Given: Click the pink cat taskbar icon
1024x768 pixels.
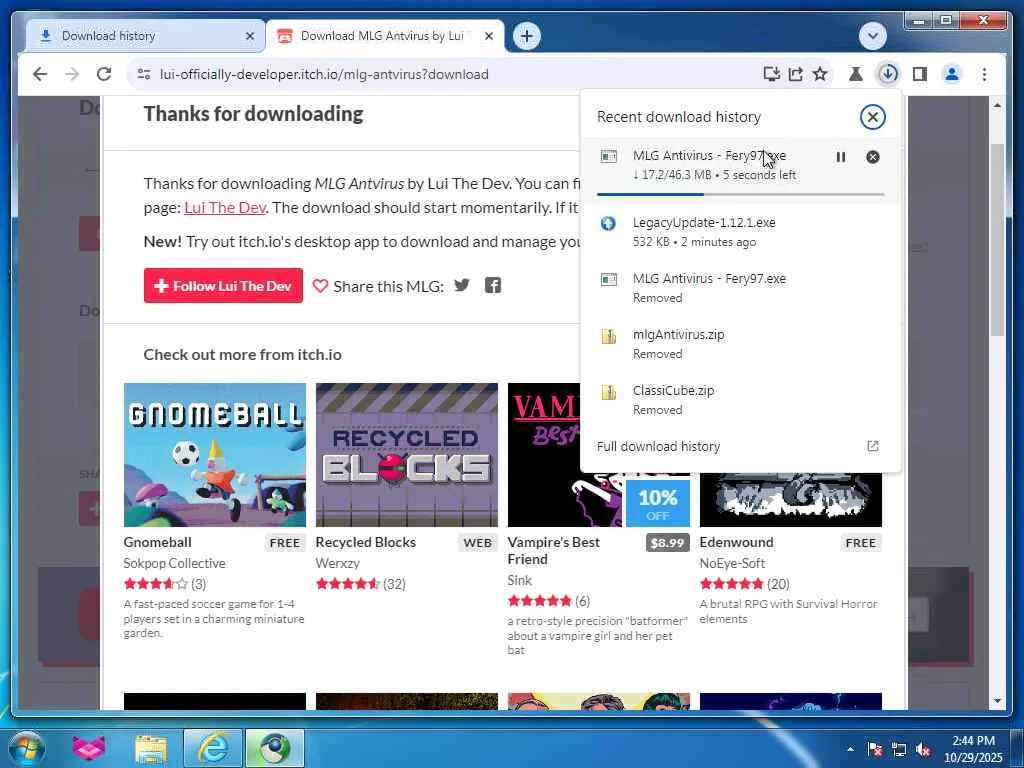Looking at the screenshot, I should pos(89,748).
